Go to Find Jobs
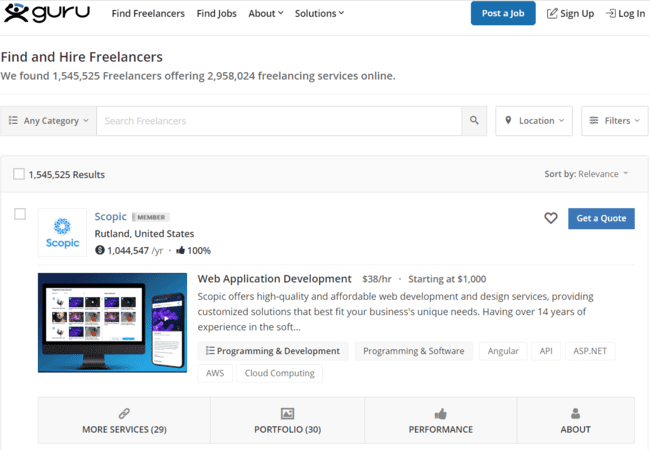Viewport: 650px width, 450px height. [216, 13]
